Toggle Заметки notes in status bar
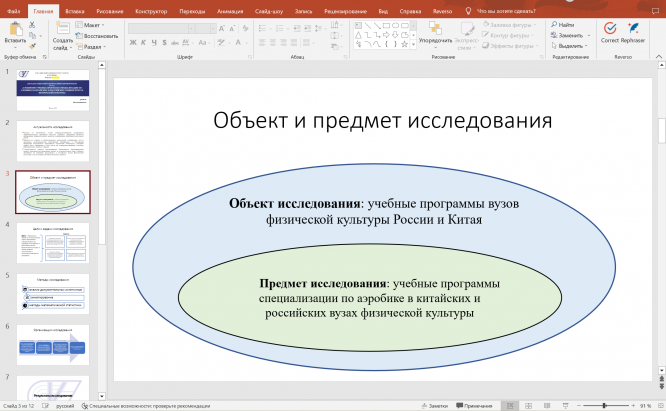This screenshot has height=411, width=666. 435,406
